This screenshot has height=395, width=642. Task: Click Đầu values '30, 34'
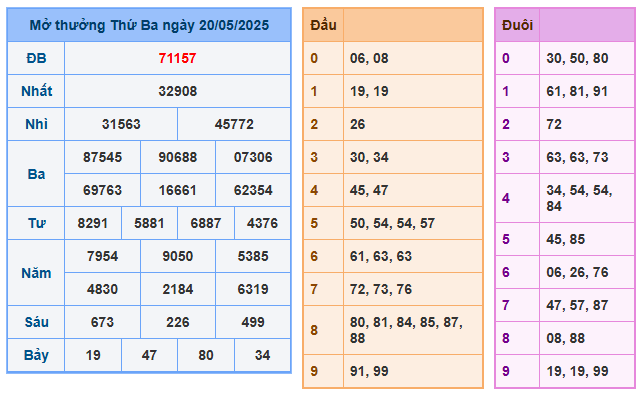pyautogui.click(x=369, y=157)
